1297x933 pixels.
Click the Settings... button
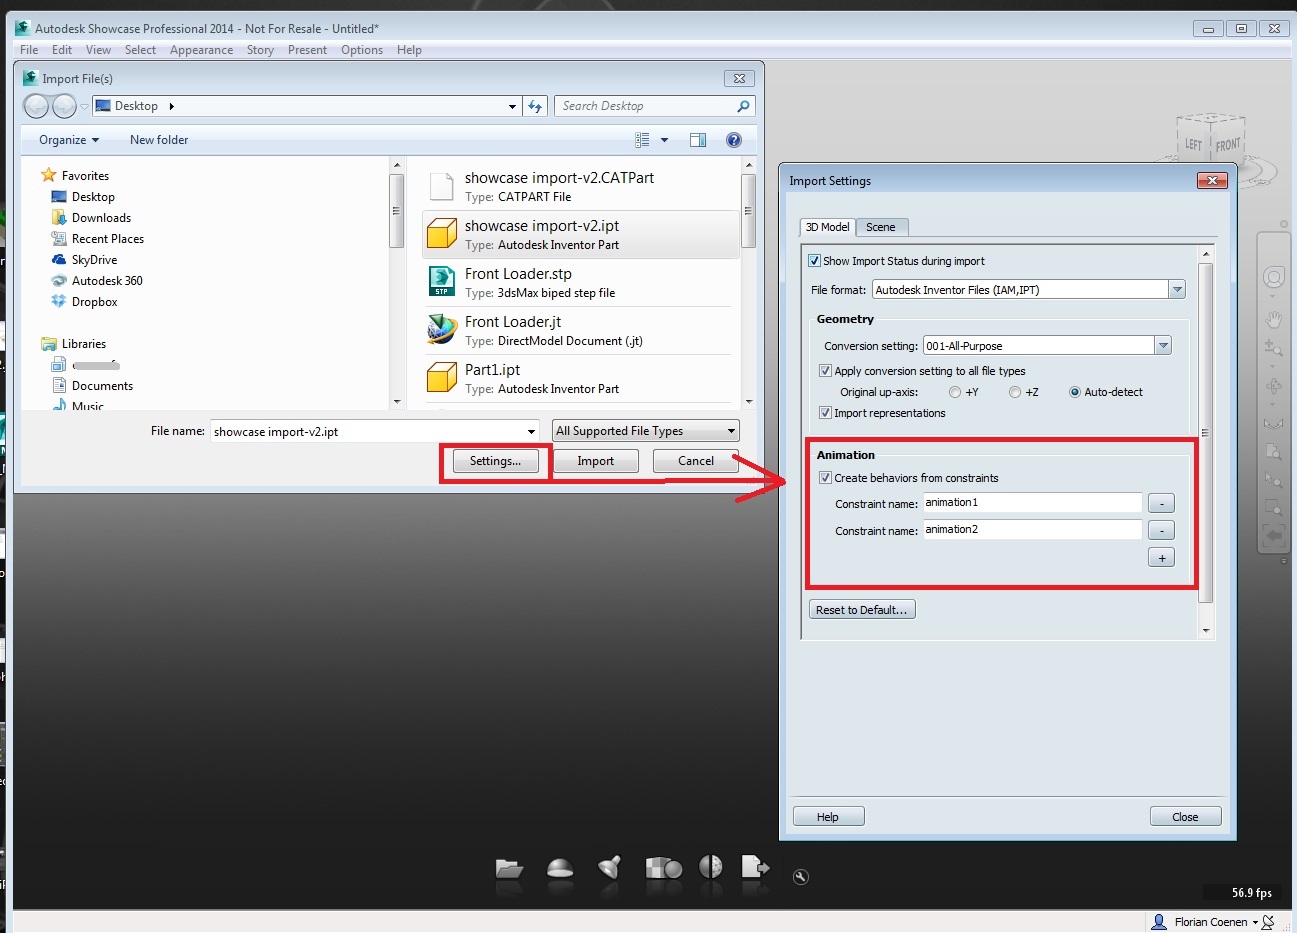pos(495,461)
